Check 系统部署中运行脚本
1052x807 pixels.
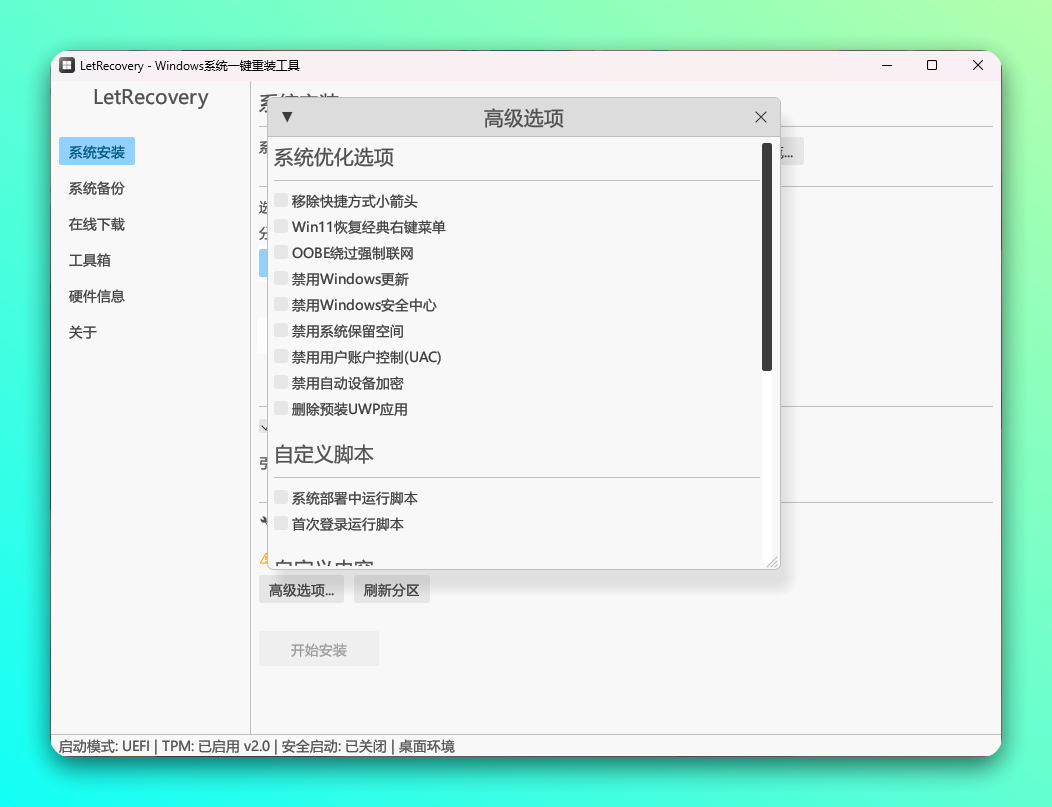click(x=281, y=498)
